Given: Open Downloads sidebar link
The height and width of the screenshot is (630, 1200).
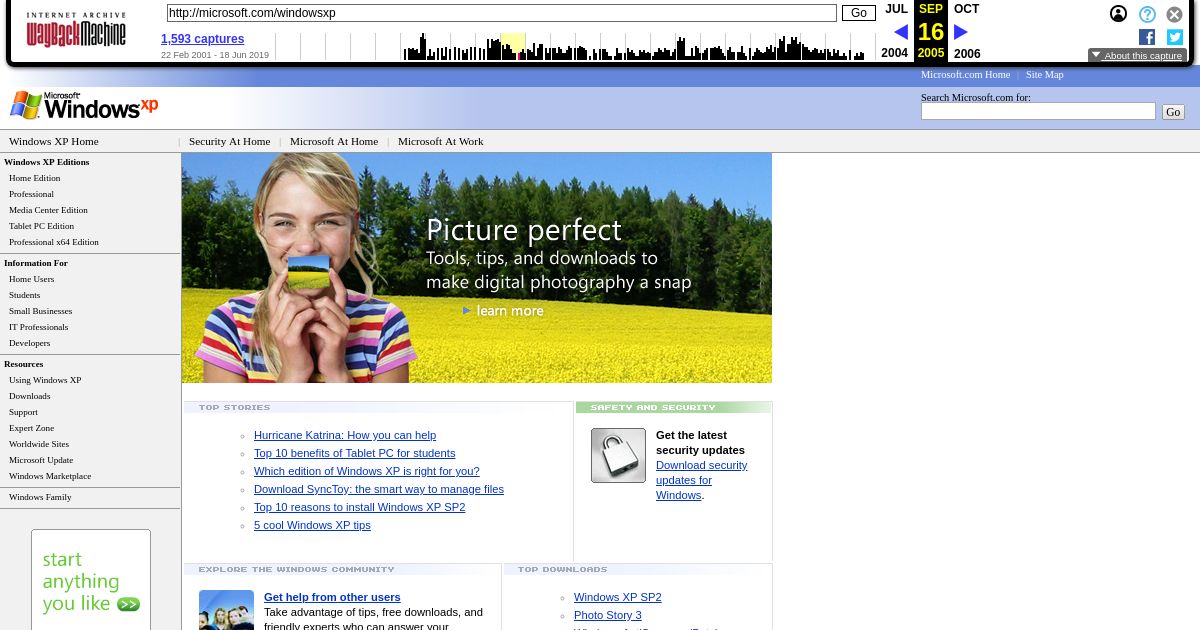Looking at the screenshot, I should tap(29, 396).
